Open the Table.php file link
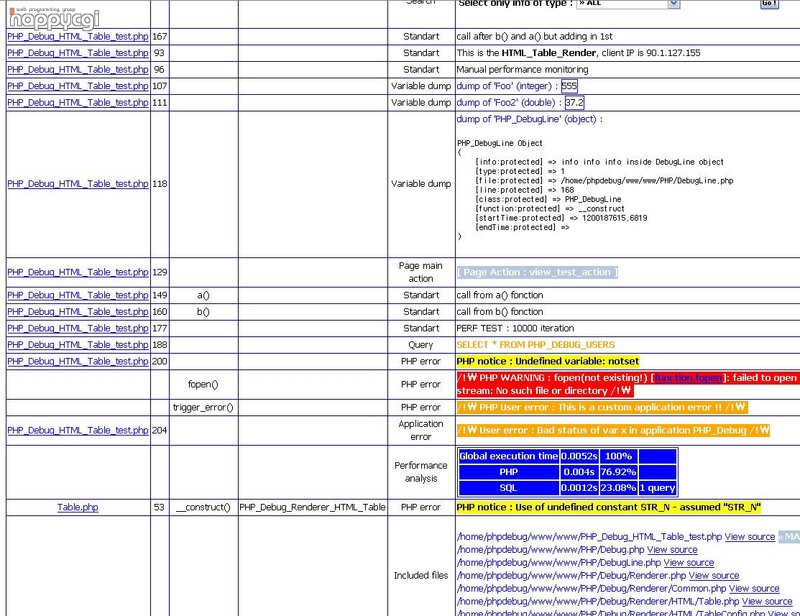 pos(78,507)
